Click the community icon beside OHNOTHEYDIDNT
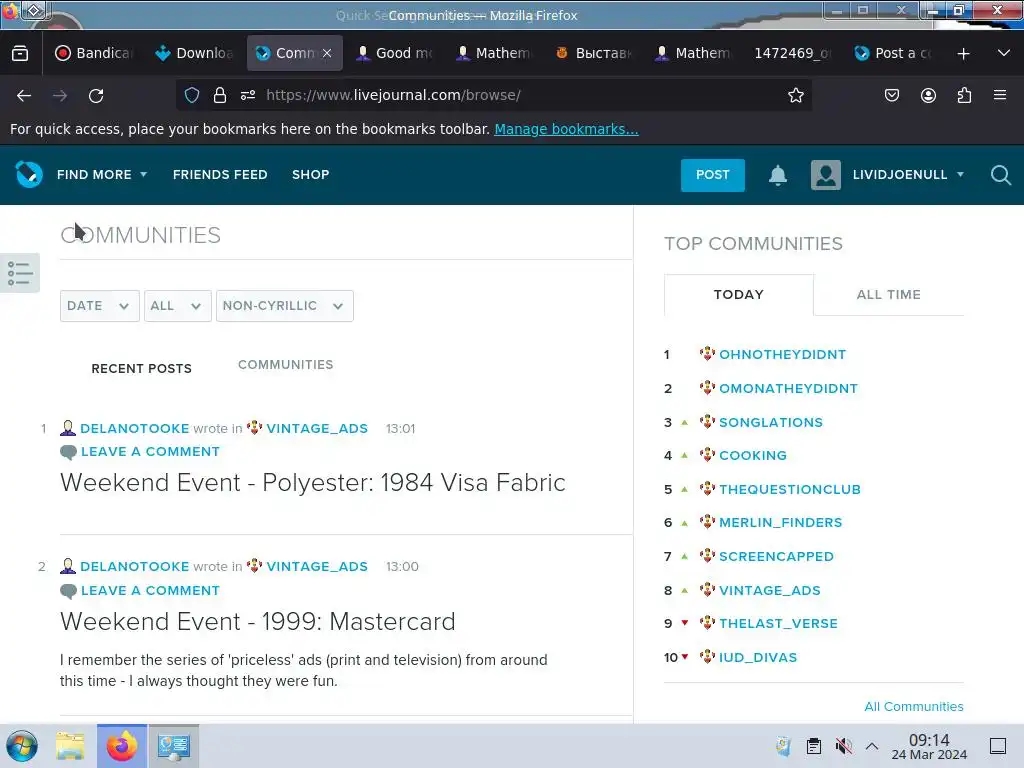Viewport: 1024px width, 768px height. point(707,354)
